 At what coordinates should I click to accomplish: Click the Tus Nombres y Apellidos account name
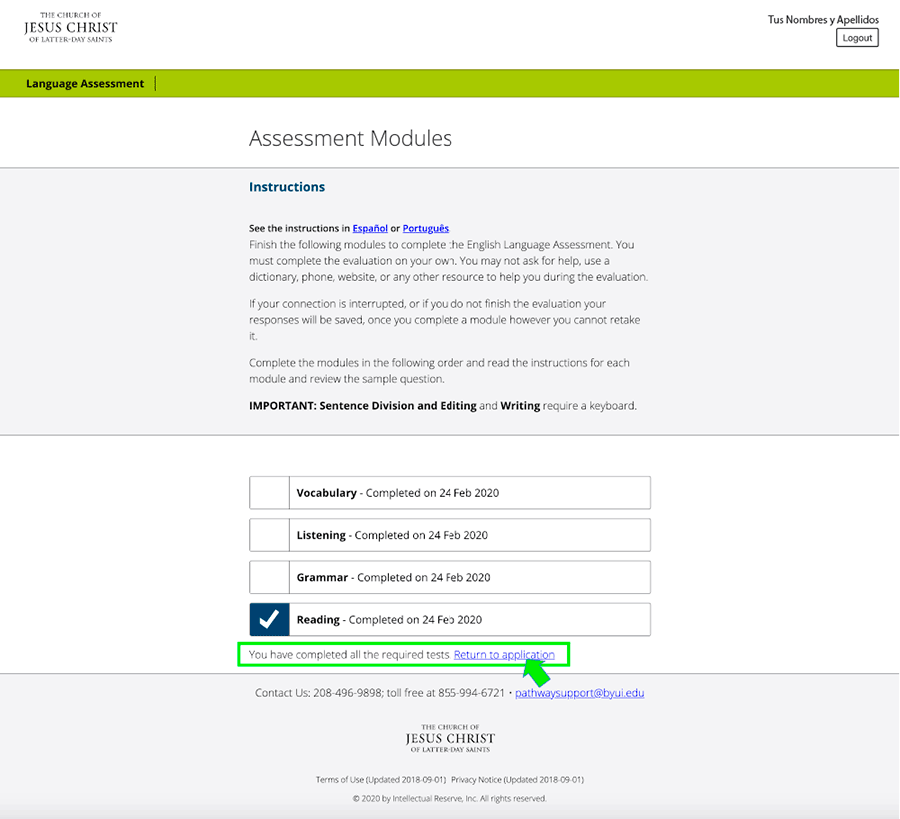pyautogui.click(x=822, y=19)
